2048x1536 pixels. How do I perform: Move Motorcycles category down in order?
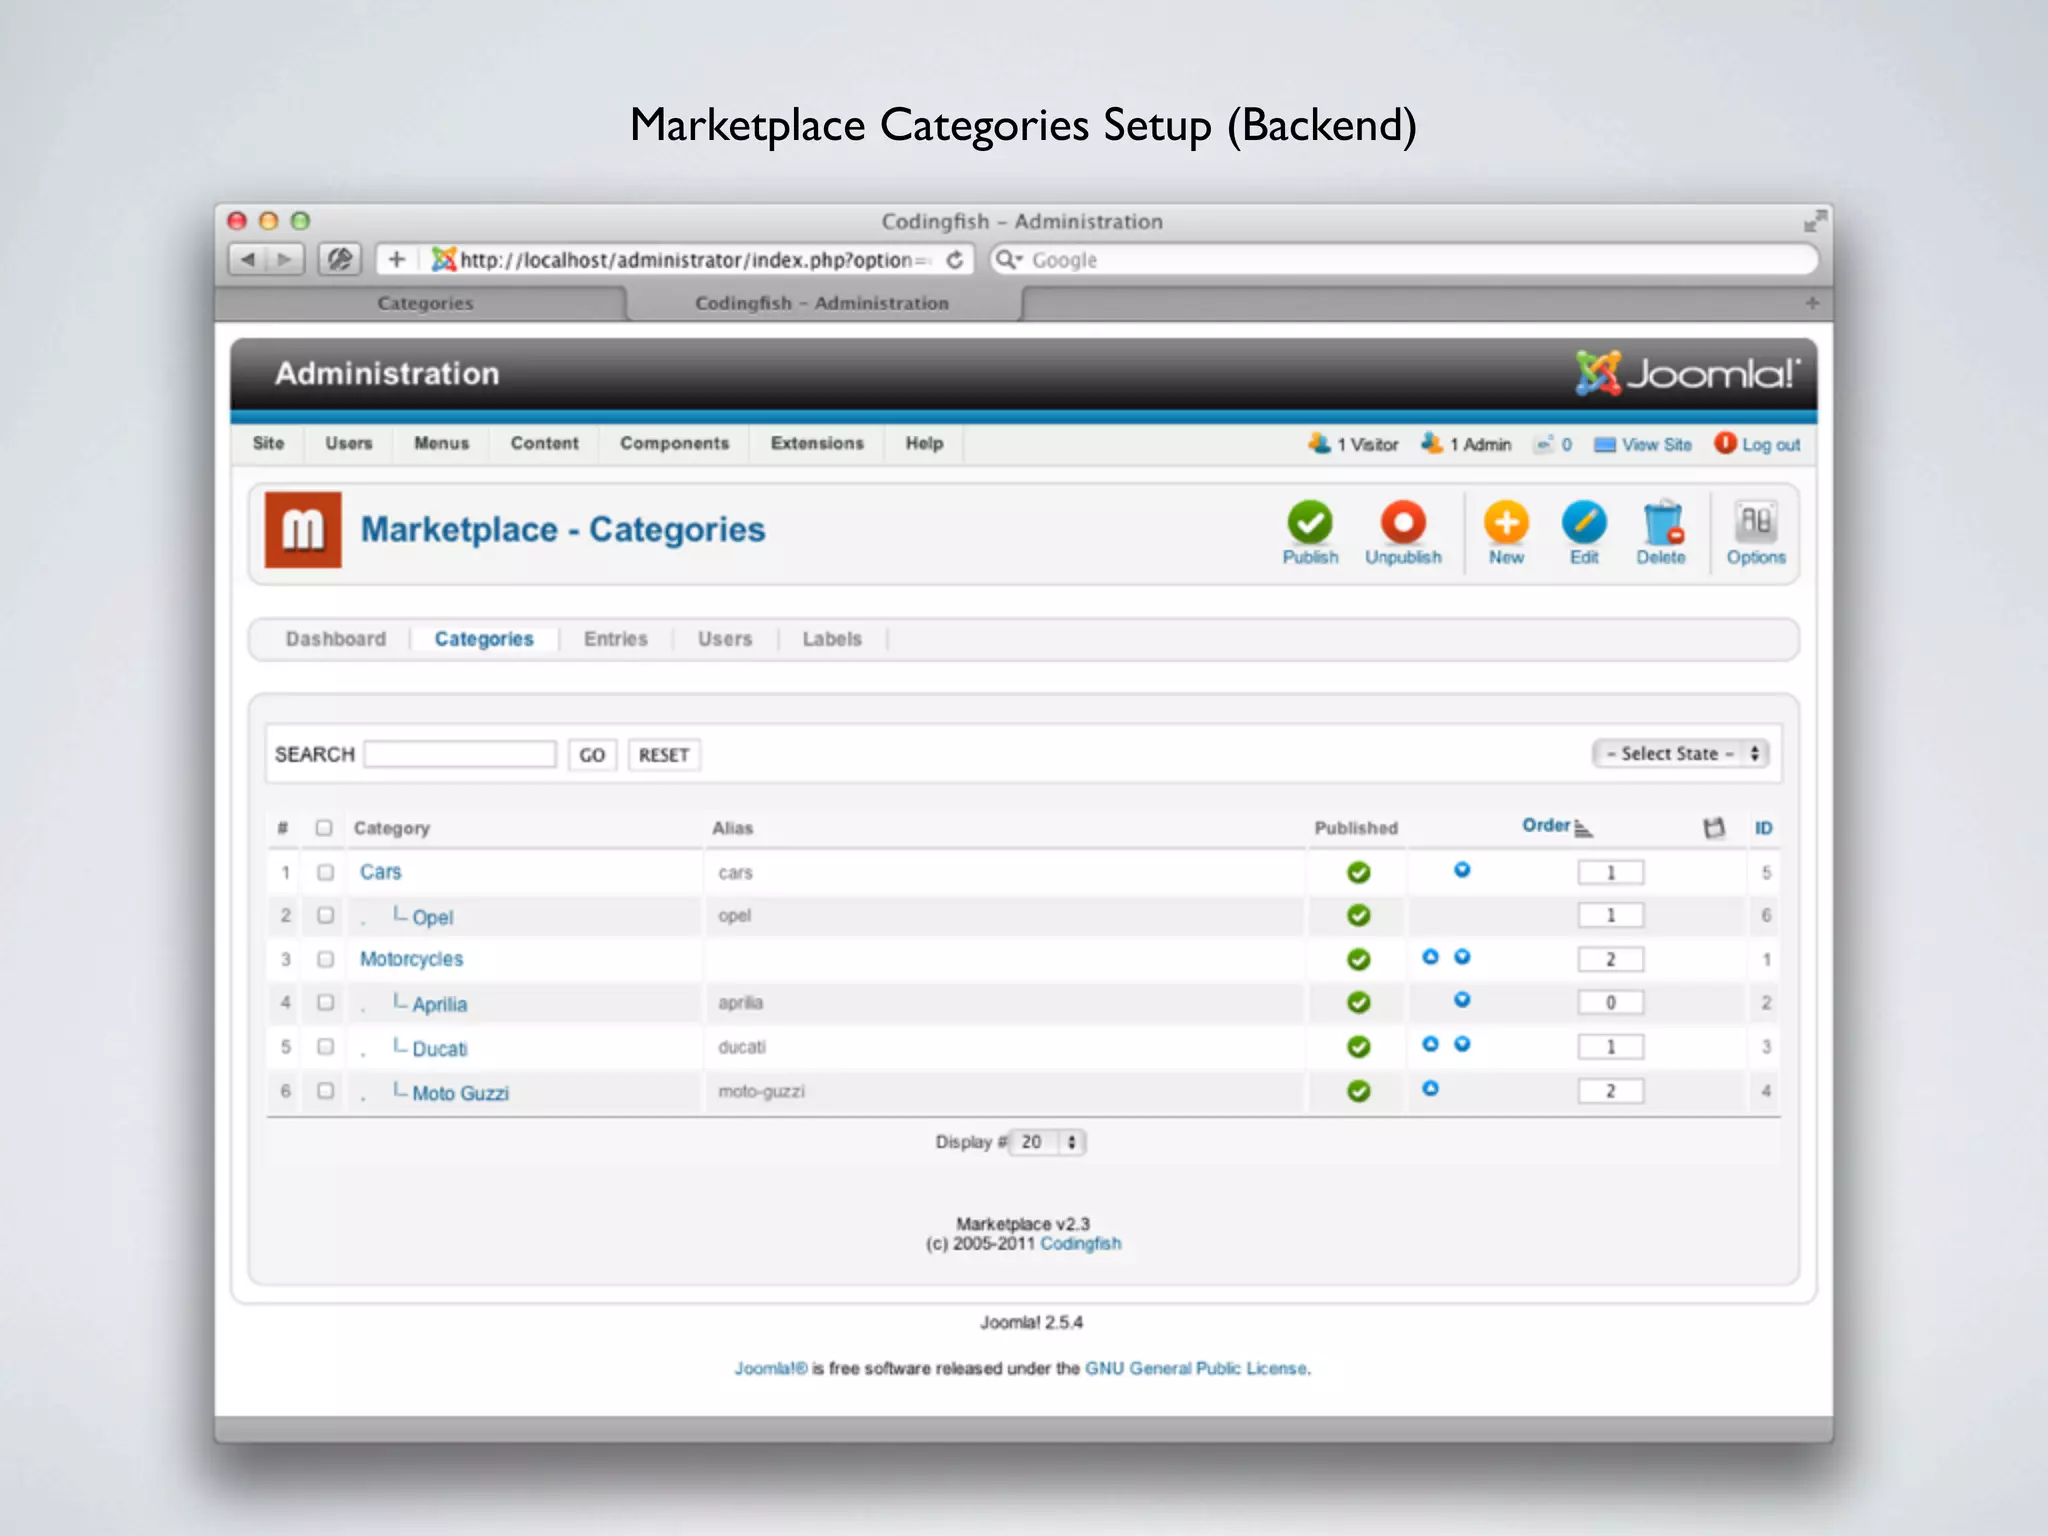point(1462,957)
